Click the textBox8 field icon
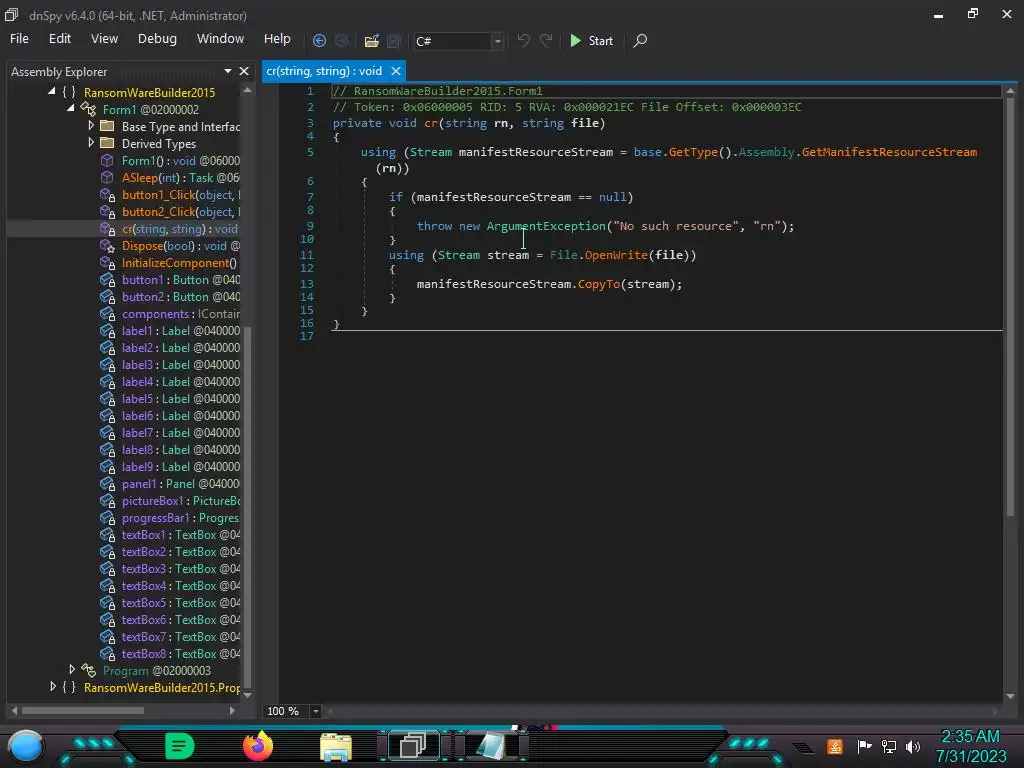The height and width of the screenshot is (768, 1024). [107, 653]
